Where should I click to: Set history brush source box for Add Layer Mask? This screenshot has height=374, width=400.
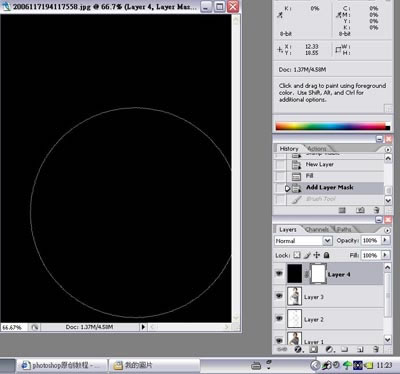click(281, 188)
